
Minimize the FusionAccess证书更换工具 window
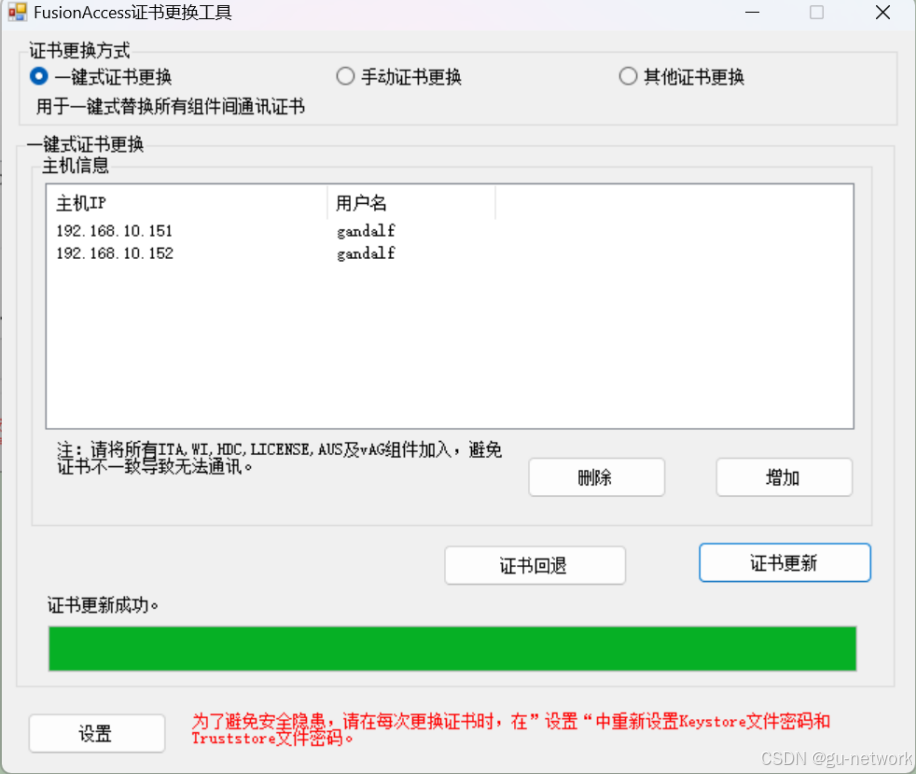click(x=752, y=12)
